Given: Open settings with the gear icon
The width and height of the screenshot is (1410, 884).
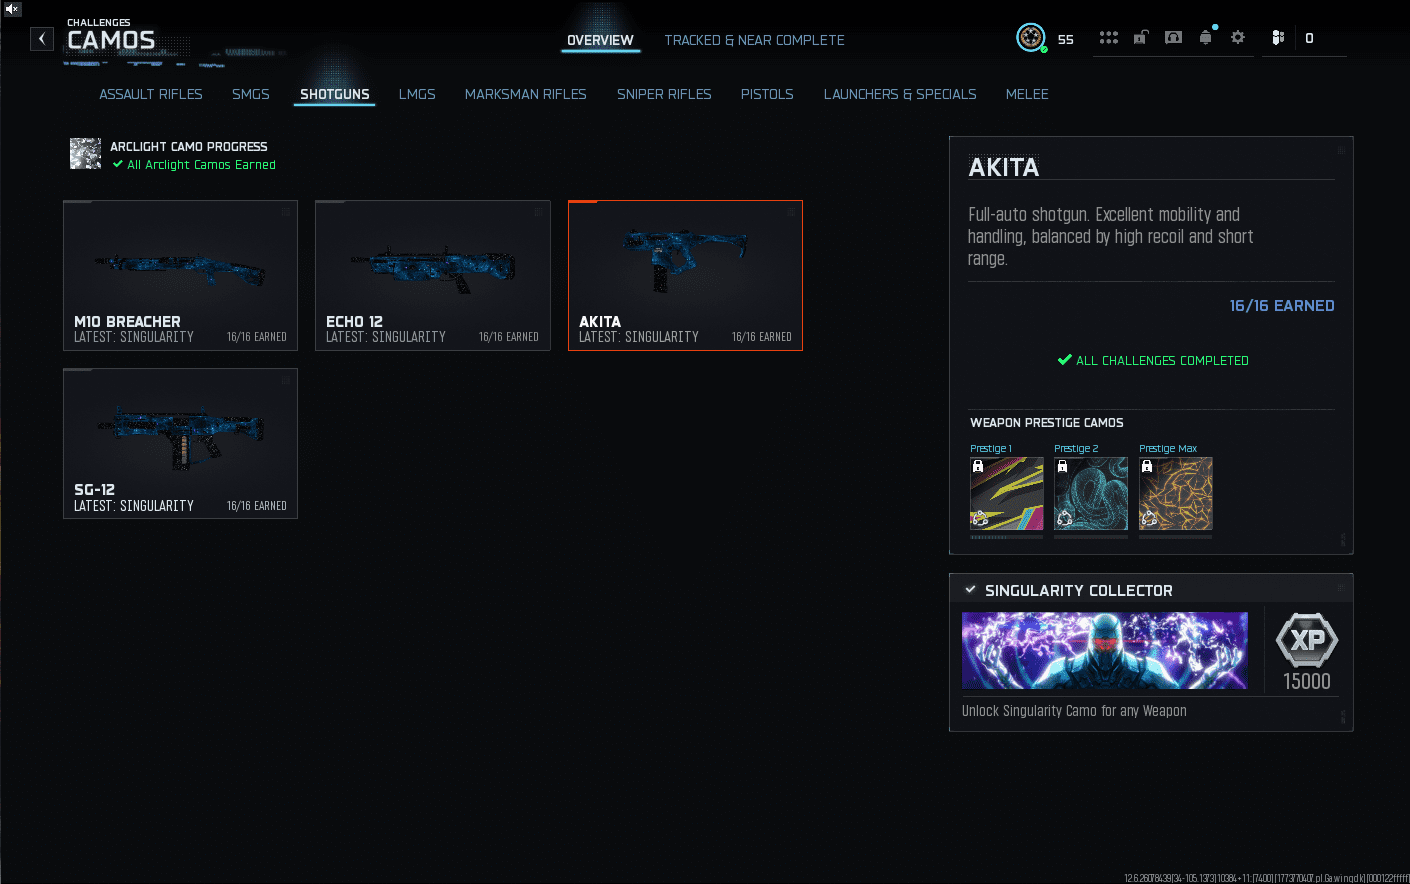Looking at the screenshot, I should [1238, 38].
